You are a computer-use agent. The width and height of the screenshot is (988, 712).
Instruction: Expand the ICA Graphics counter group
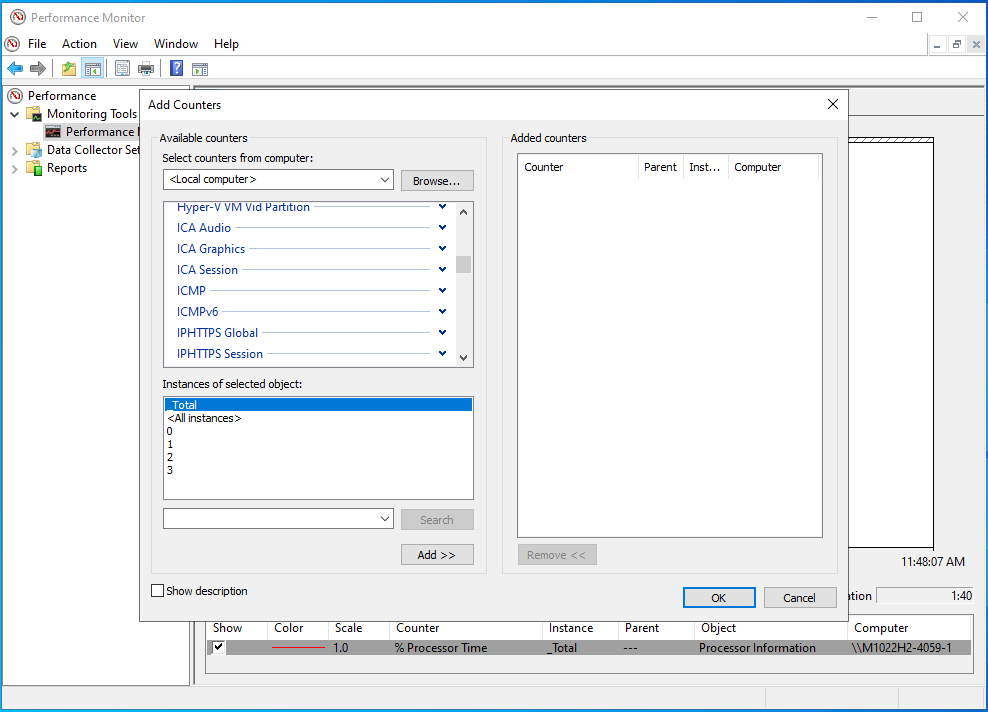click(442, 249)
